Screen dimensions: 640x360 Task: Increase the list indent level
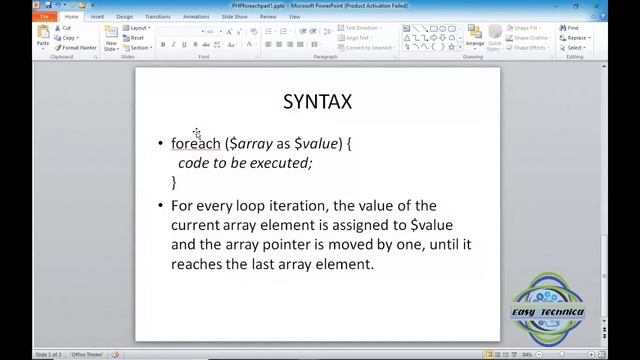pos(313,31)
